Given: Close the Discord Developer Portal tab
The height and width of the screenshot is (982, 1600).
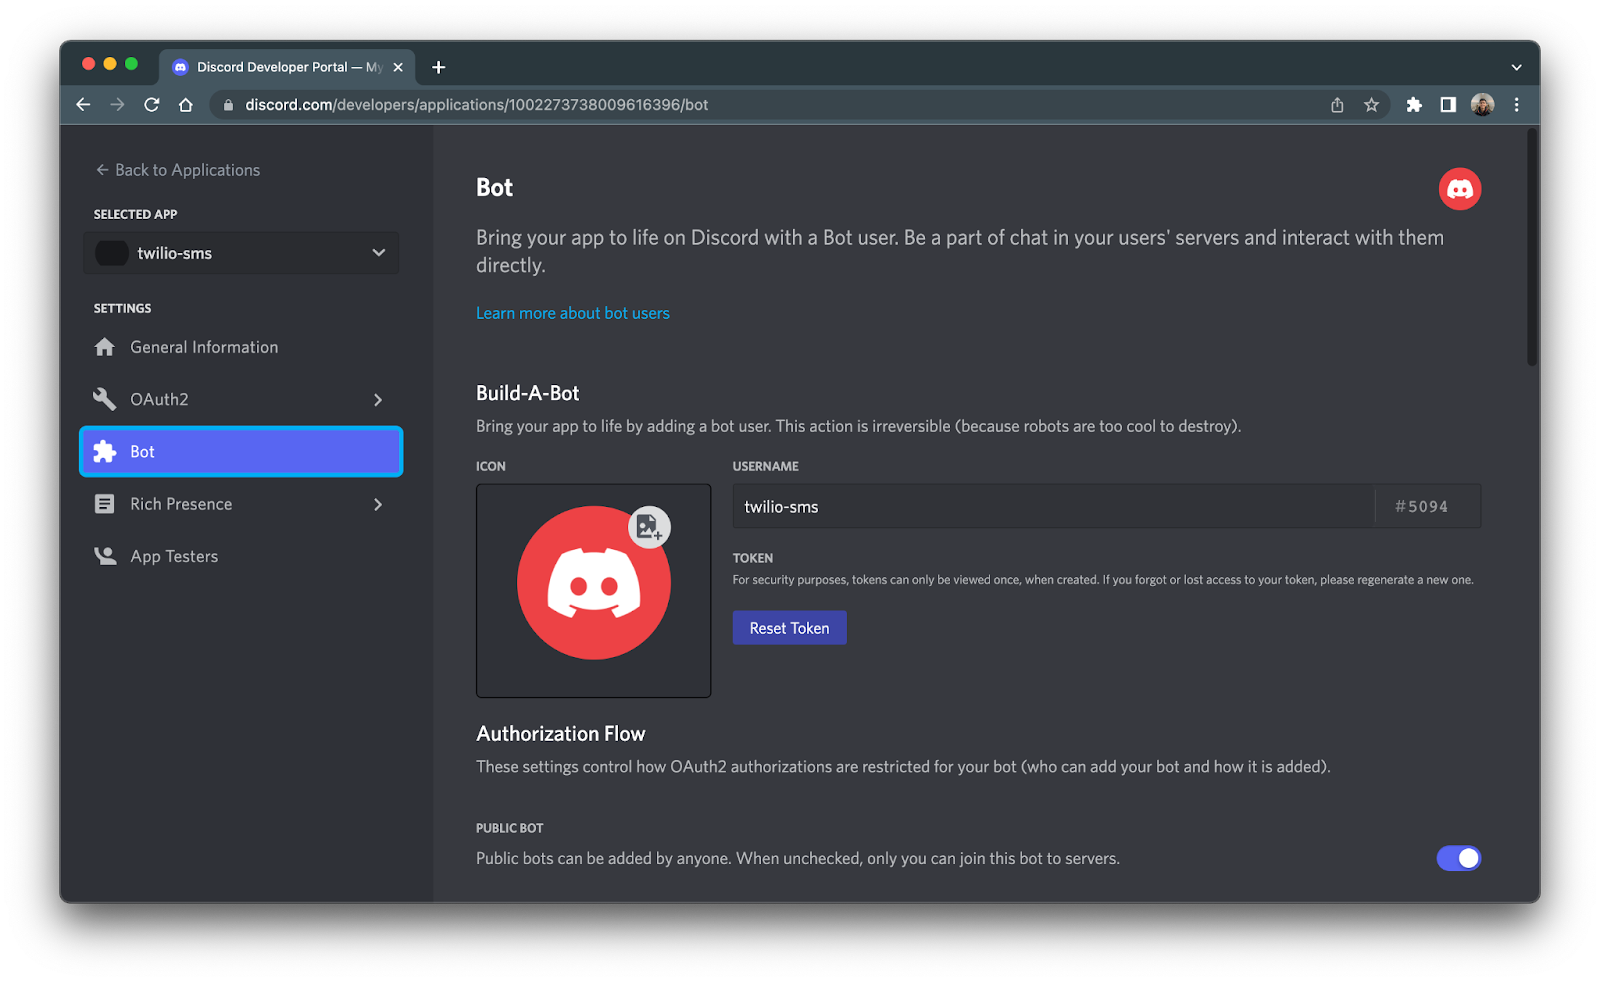Looking at the screenshot, I should click(x=398, y=67).
